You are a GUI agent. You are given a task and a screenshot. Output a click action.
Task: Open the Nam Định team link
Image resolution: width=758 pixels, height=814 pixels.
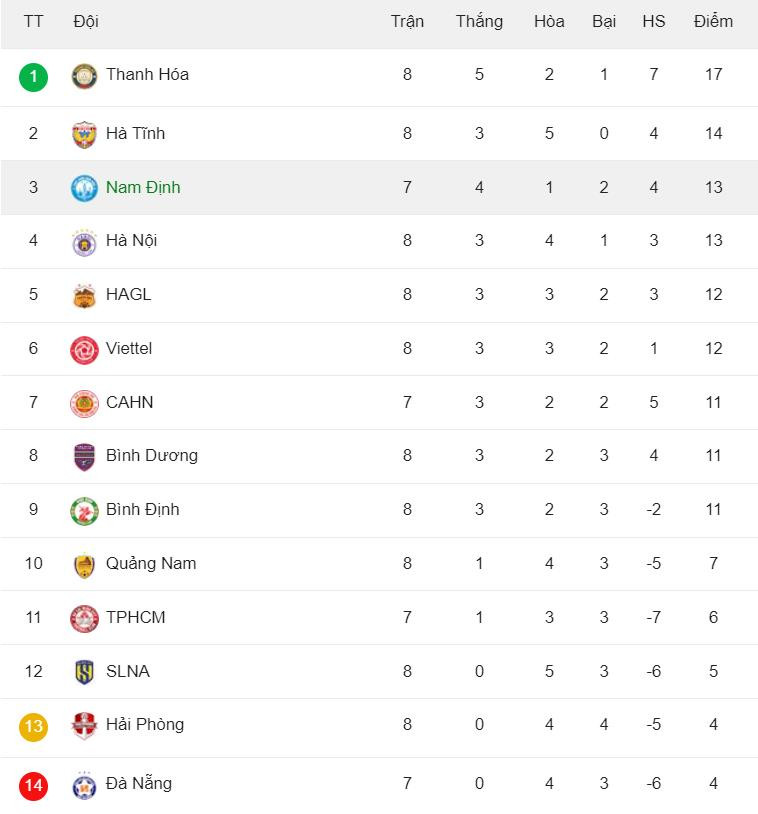pyautogui.click(x=143, y=187)
